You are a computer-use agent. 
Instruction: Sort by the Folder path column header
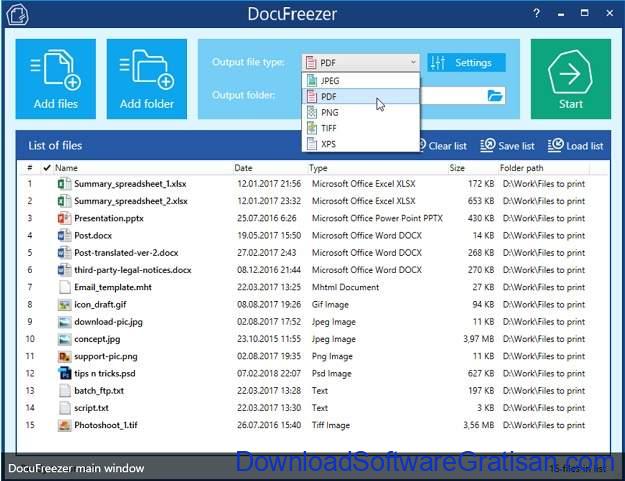pos(521,168)
